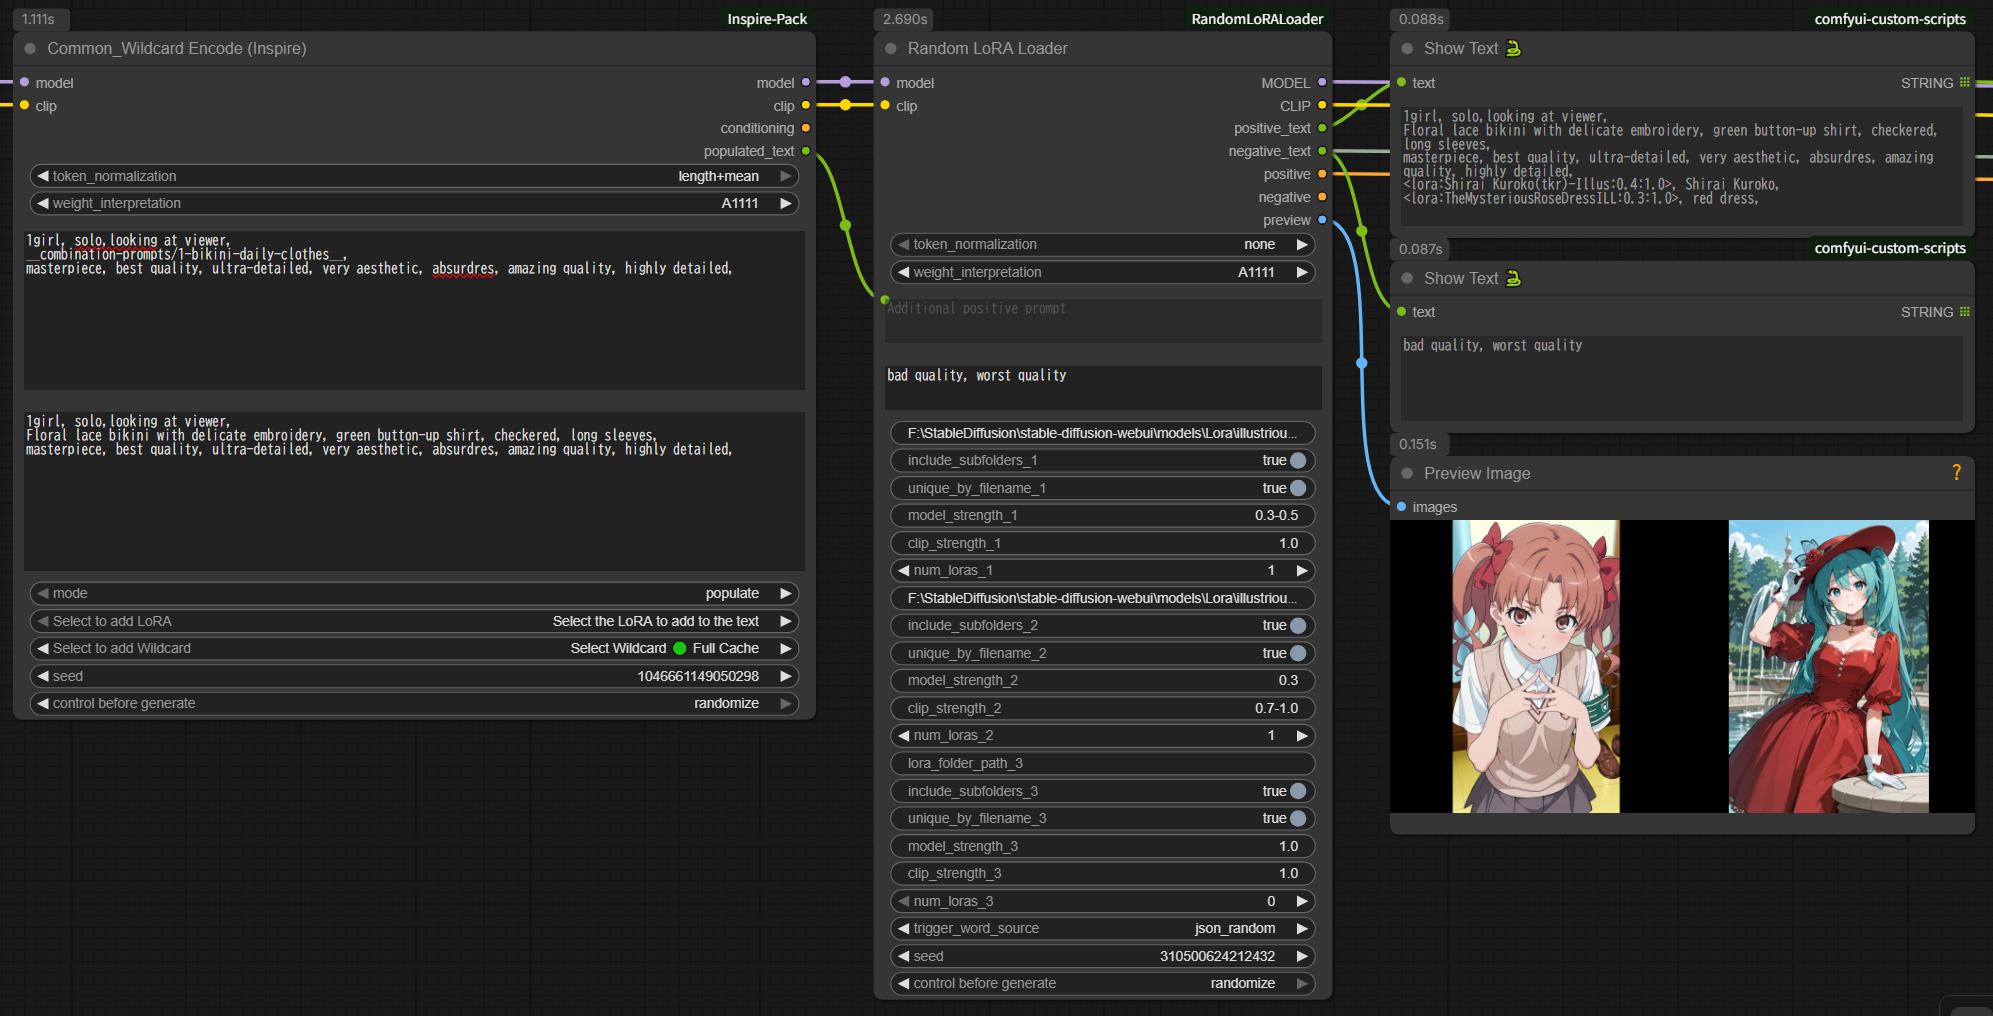1993x1016 pixels.
Task: Click the model_strength_2 value field
Action: coord(1102,680)
